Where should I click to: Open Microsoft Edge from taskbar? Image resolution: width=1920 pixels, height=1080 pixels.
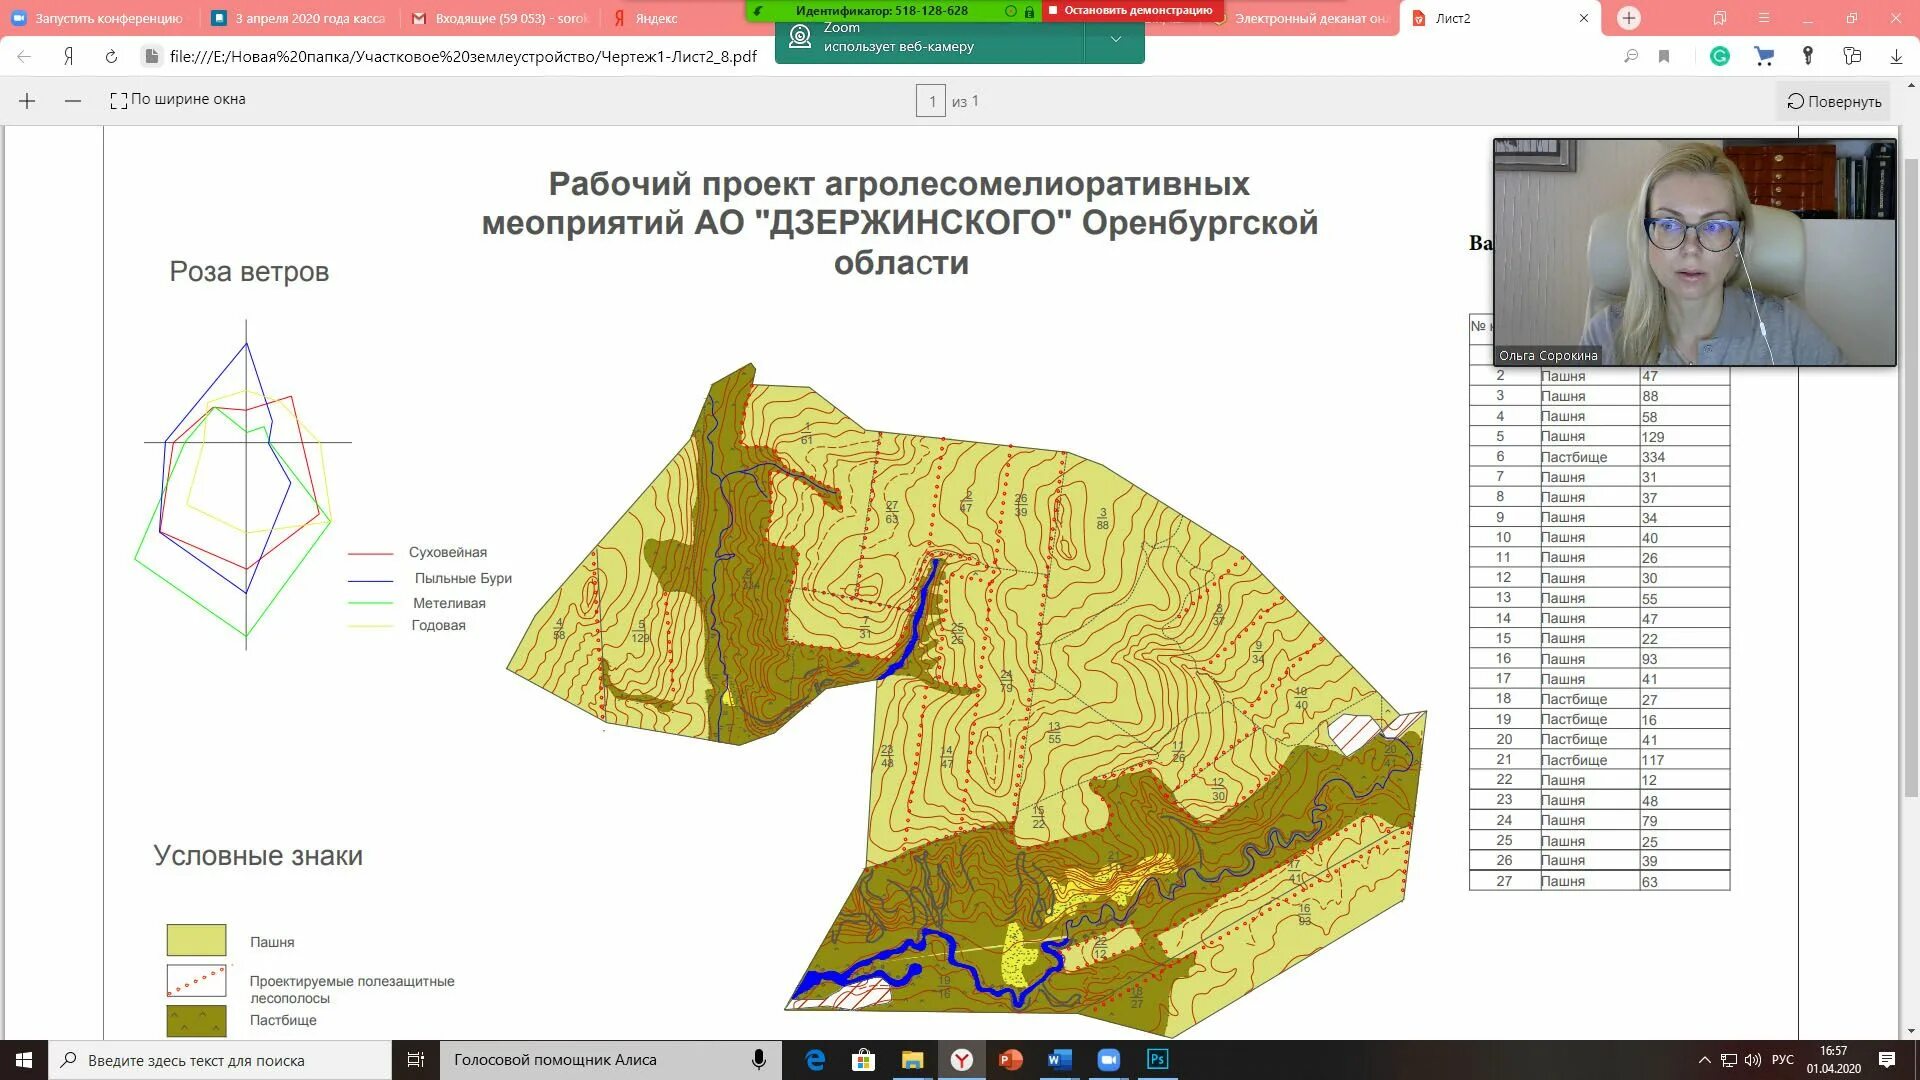pos(815,1060)
